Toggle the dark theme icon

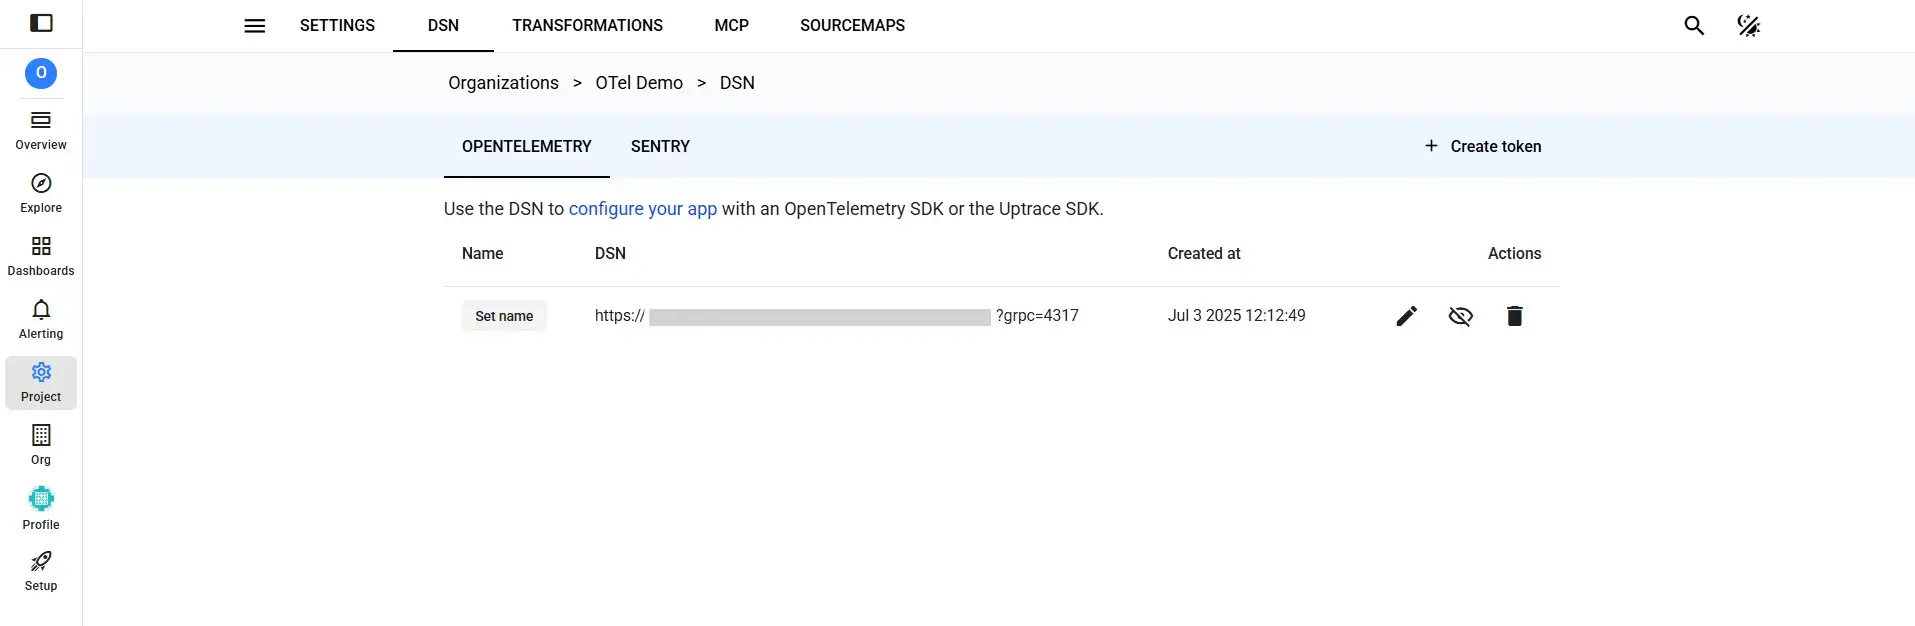[1748, 26]
